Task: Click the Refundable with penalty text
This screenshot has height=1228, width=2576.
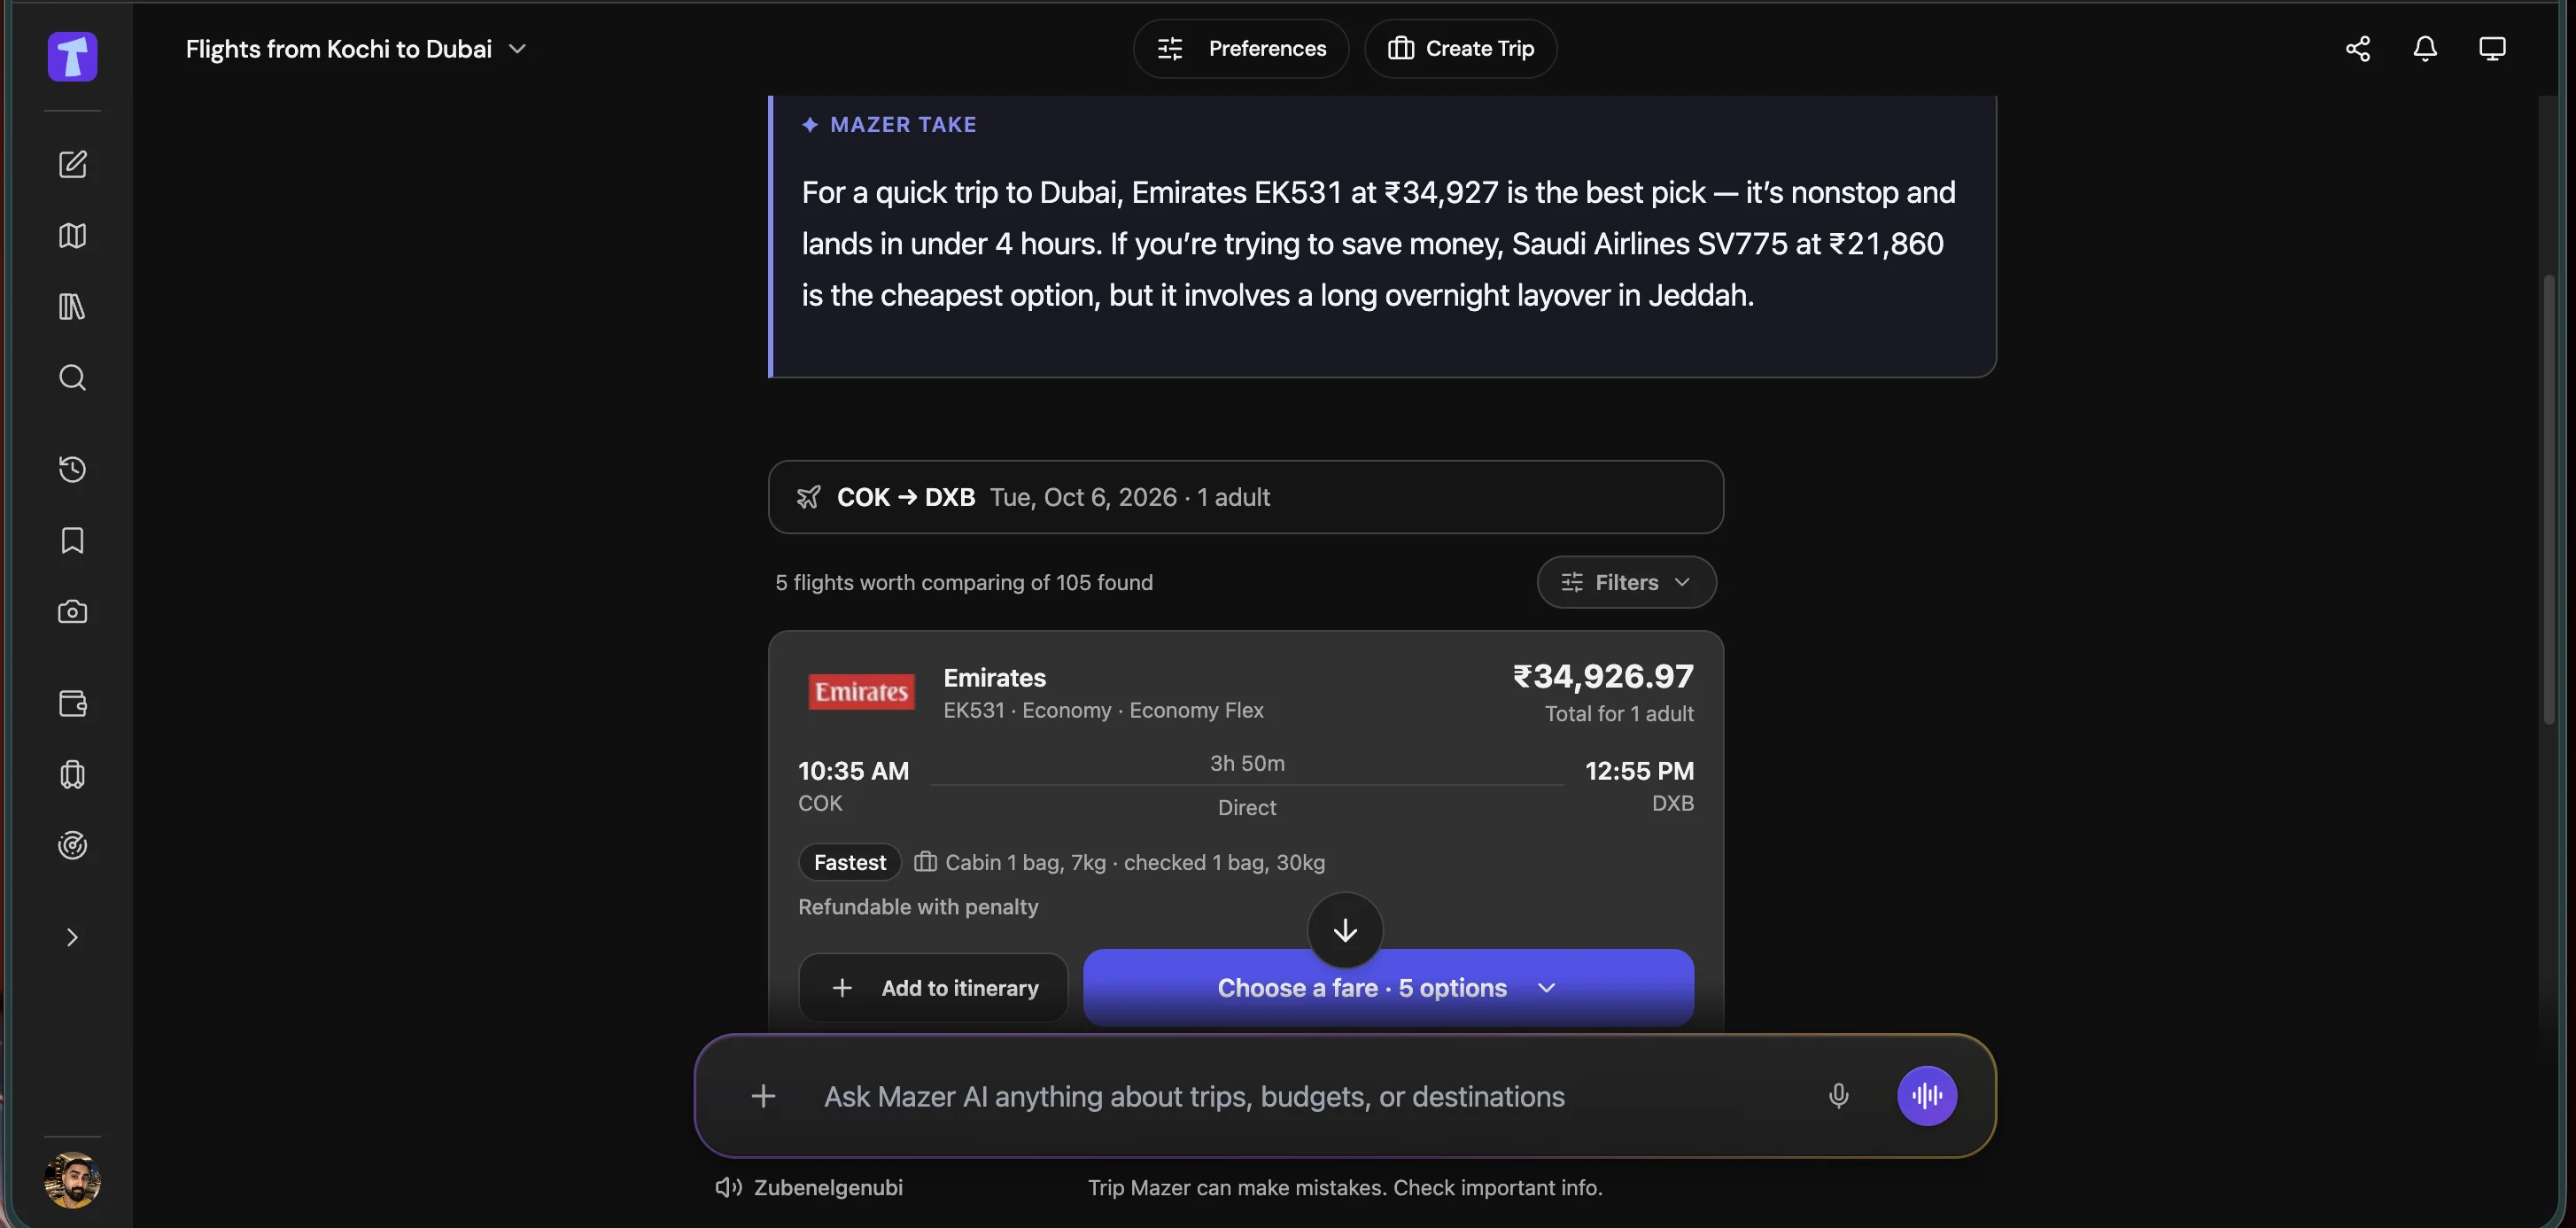Action: [x=918, y=907]
